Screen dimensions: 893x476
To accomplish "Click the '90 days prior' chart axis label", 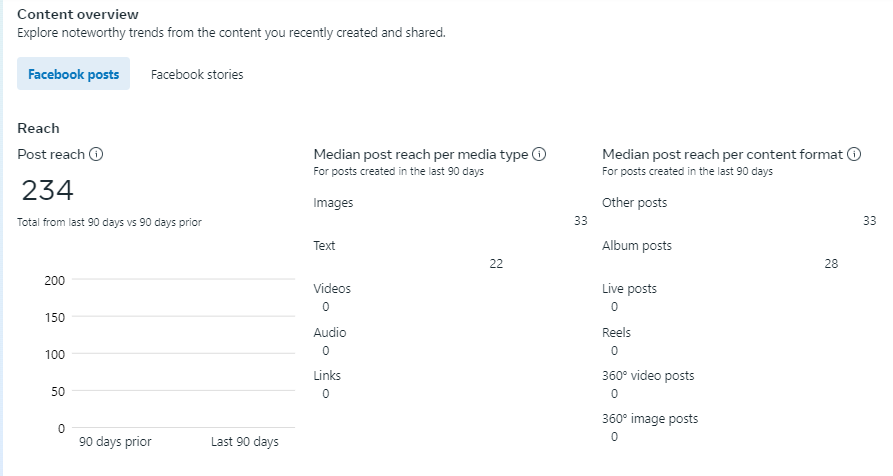I will point(115,442).
